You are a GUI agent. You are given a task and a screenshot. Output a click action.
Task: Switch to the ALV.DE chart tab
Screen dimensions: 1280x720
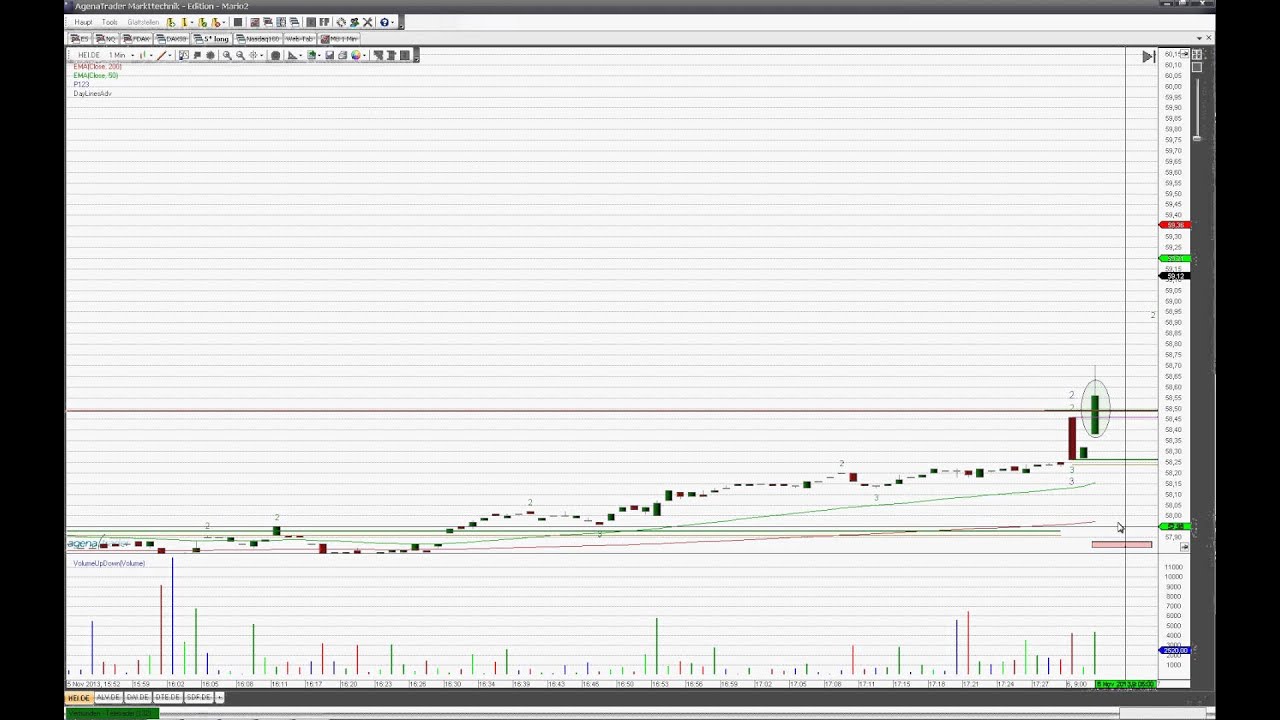107,697
